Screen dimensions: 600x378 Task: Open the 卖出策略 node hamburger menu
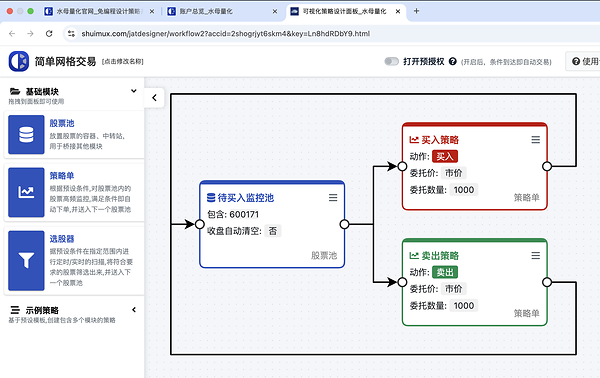coord(536,256)
